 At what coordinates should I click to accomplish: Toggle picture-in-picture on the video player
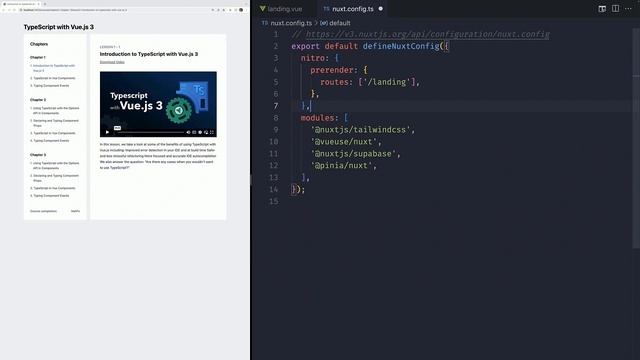coord(206,132)
